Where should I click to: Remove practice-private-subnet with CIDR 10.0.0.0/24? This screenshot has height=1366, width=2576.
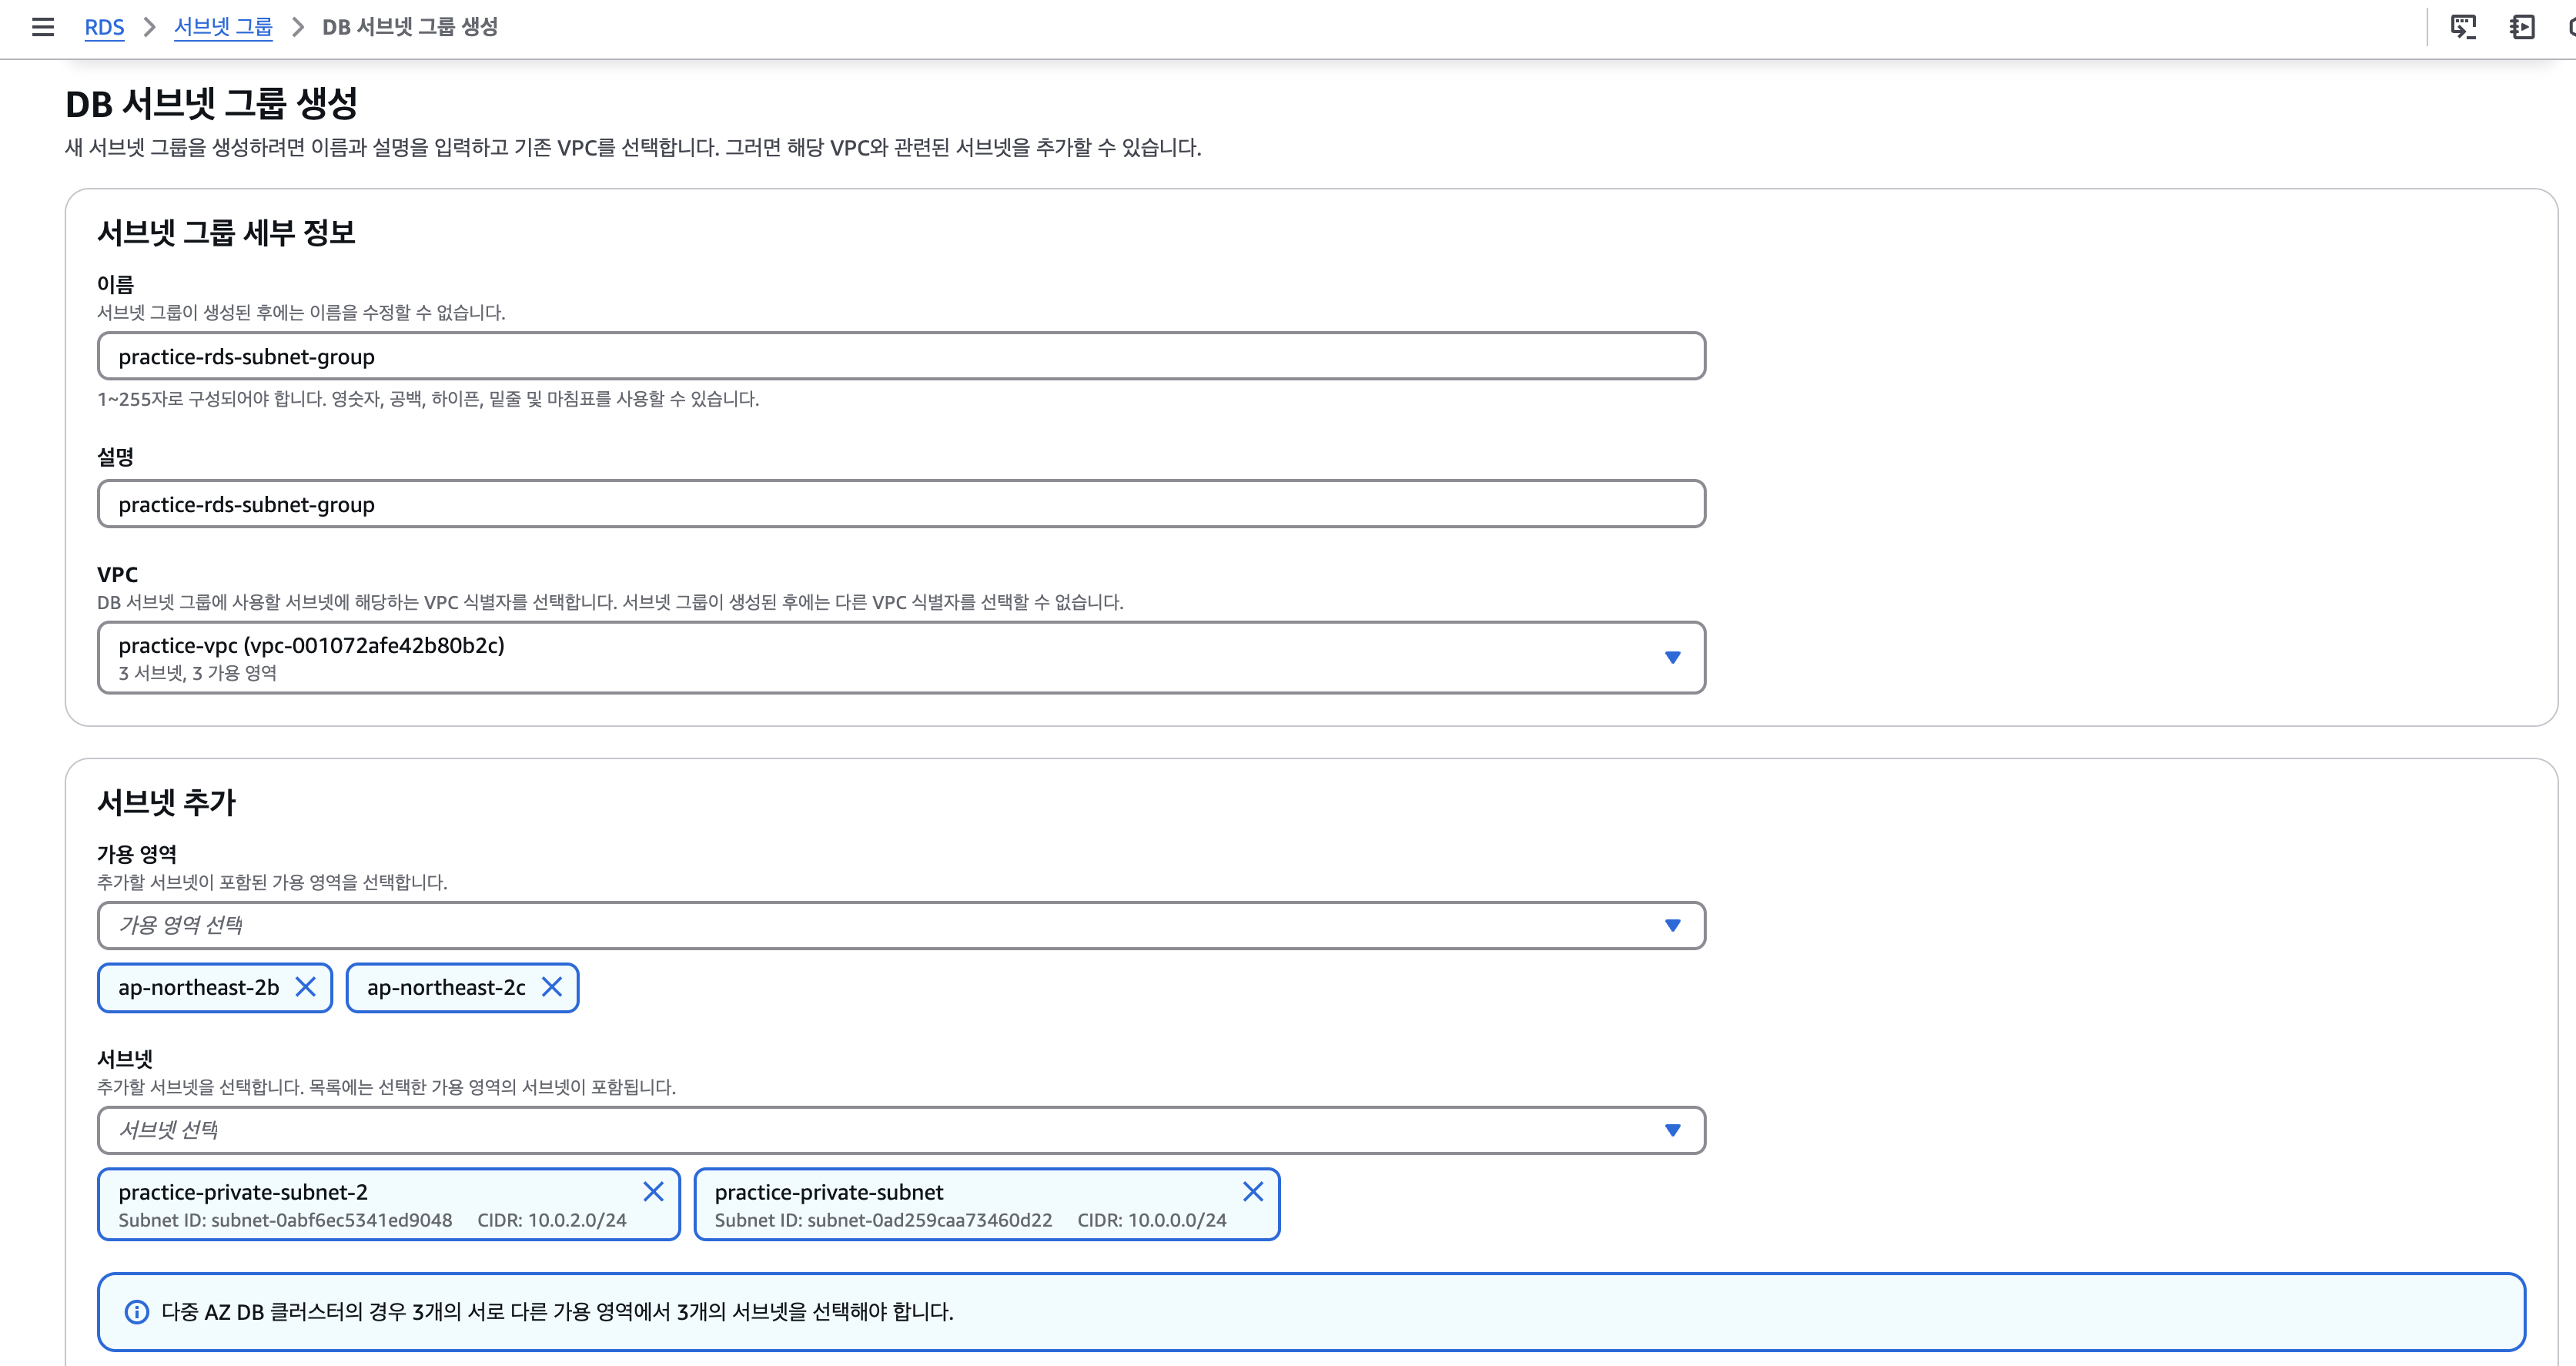click(x=1252, y=1191)
